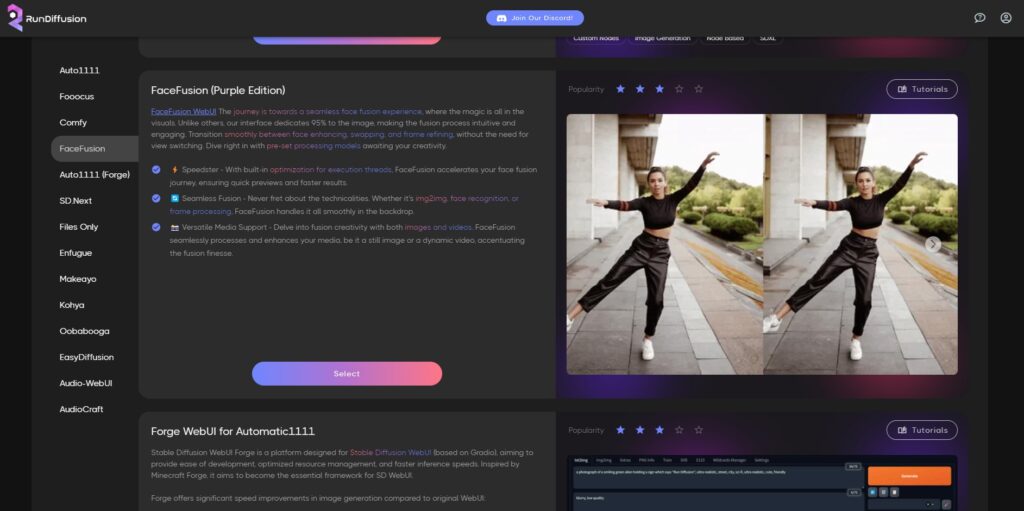
Task: Click the Versatile Media Support checkmark icon
Action: 156,227
